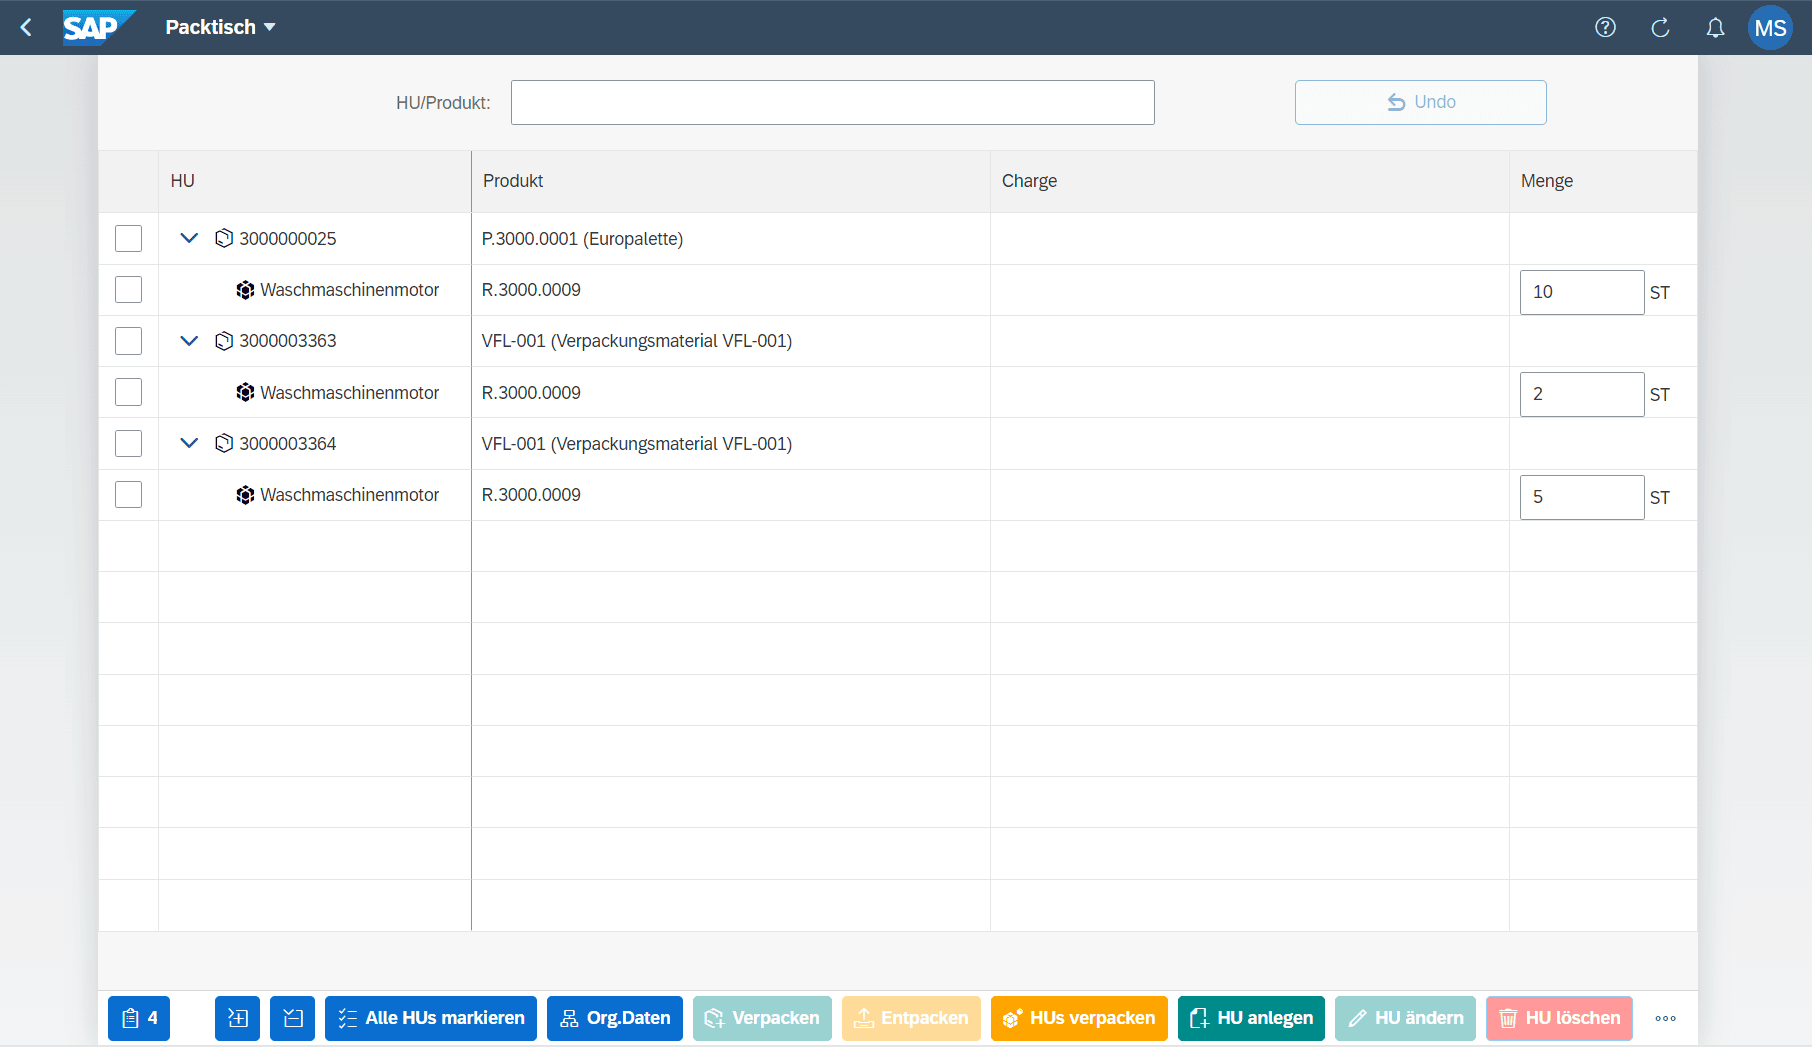Focus the HU/Produkt input field

832,102
